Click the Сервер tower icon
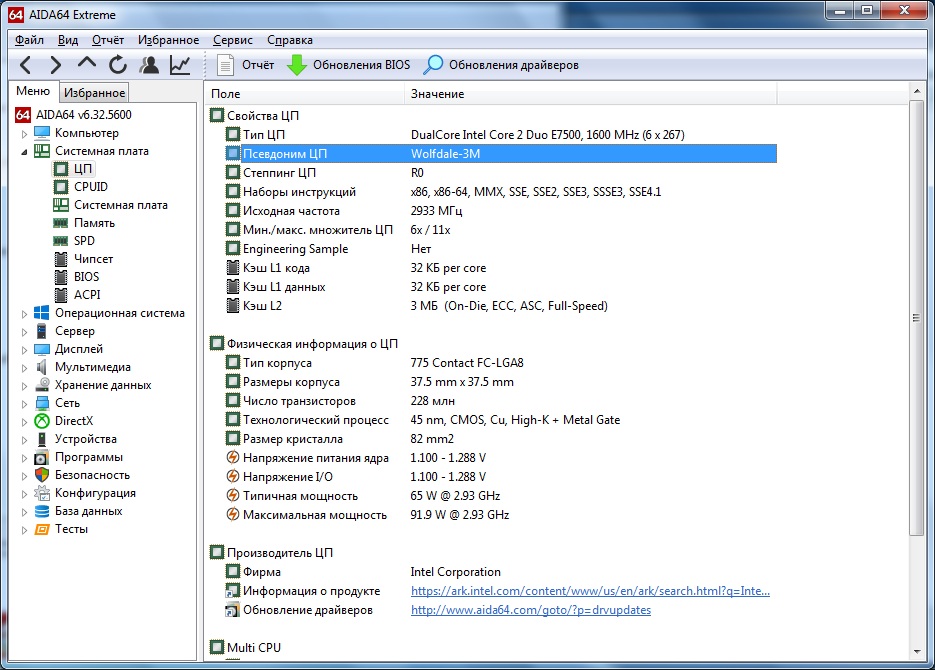 coord(42,331)
